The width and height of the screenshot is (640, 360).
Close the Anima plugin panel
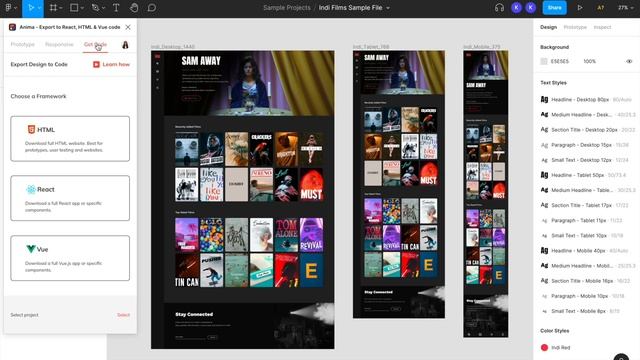[128, 27]
